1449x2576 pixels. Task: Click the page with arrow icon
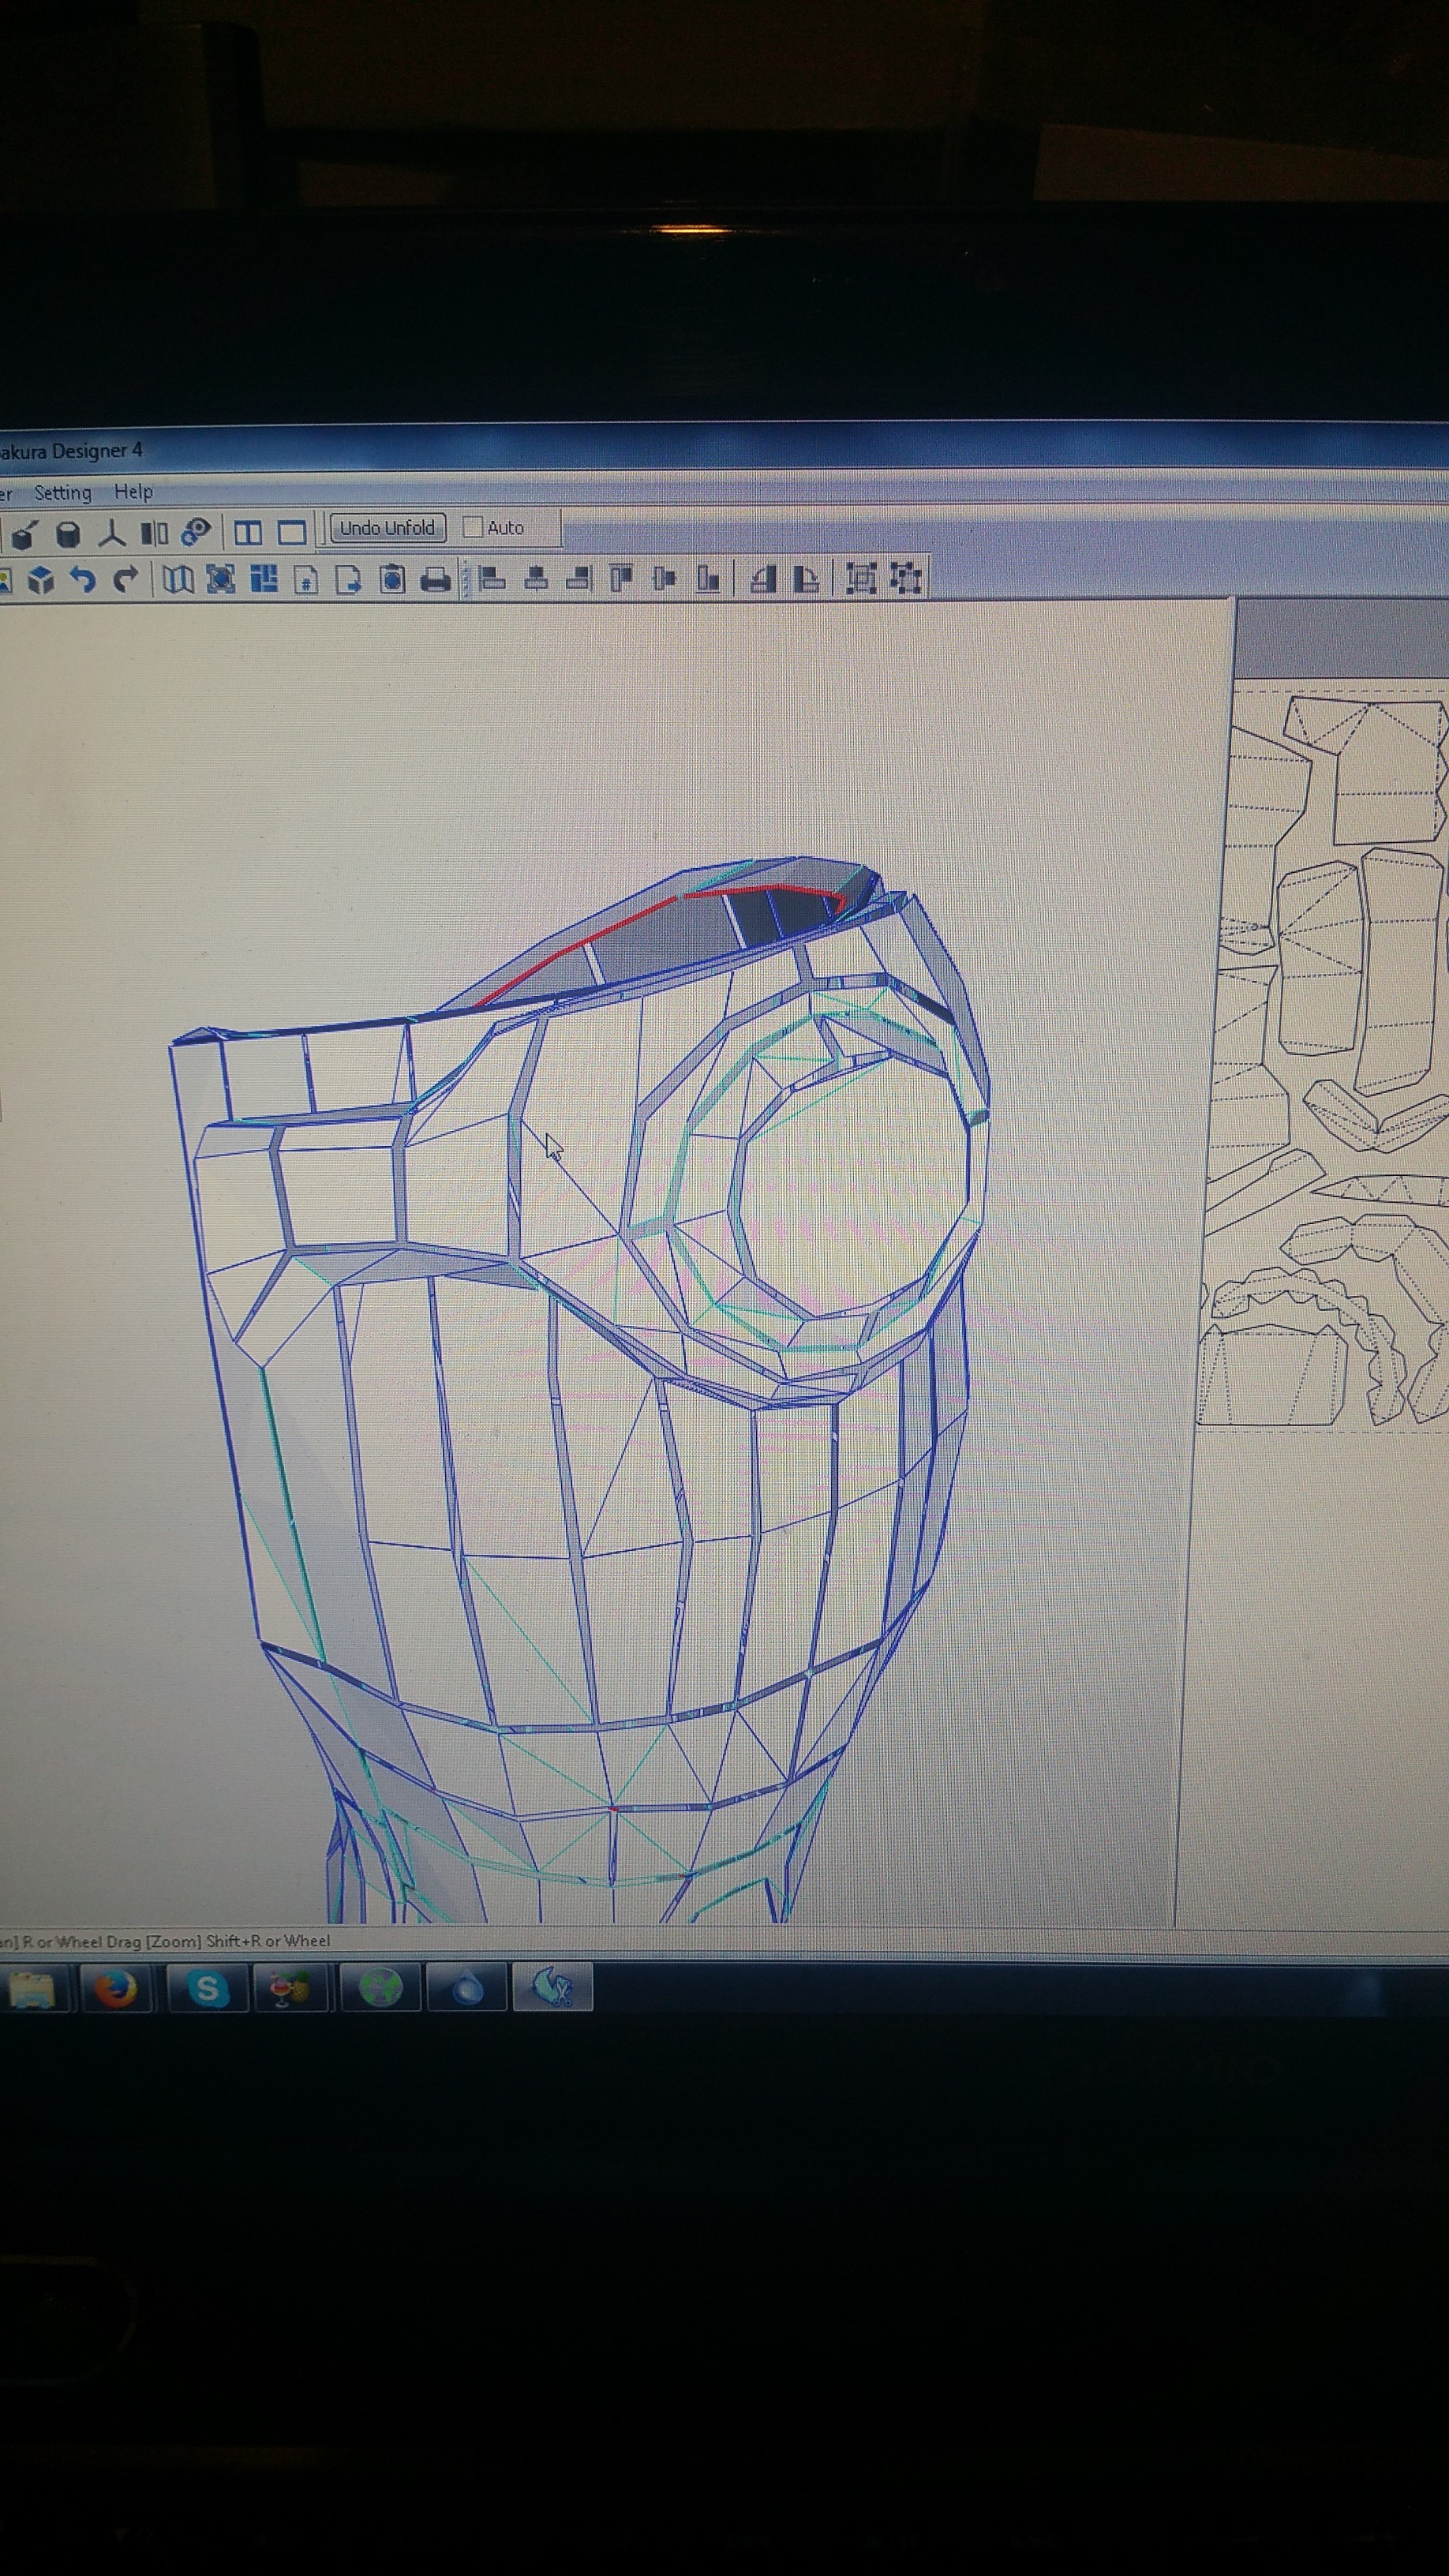tap(348, 580)
